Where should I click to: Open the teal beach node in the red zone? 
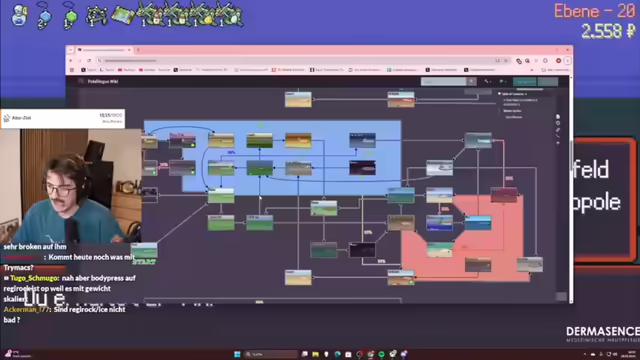click(439, 250)
